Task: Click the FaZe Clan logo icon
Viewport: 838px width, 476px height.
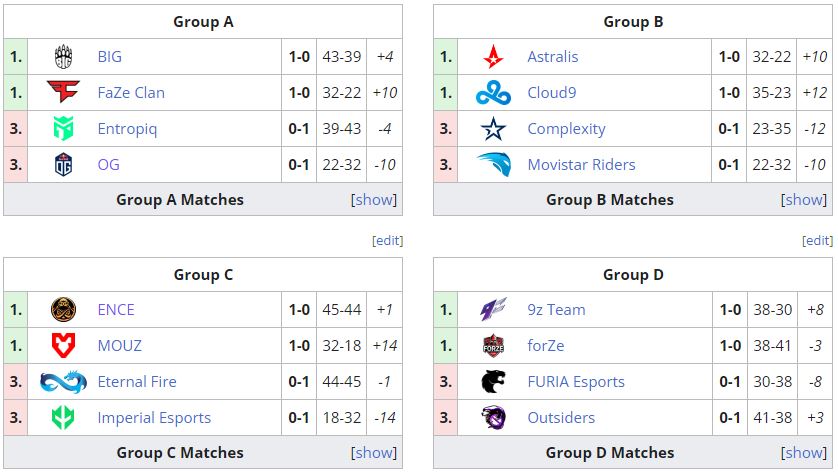Action: click(63, 93)
